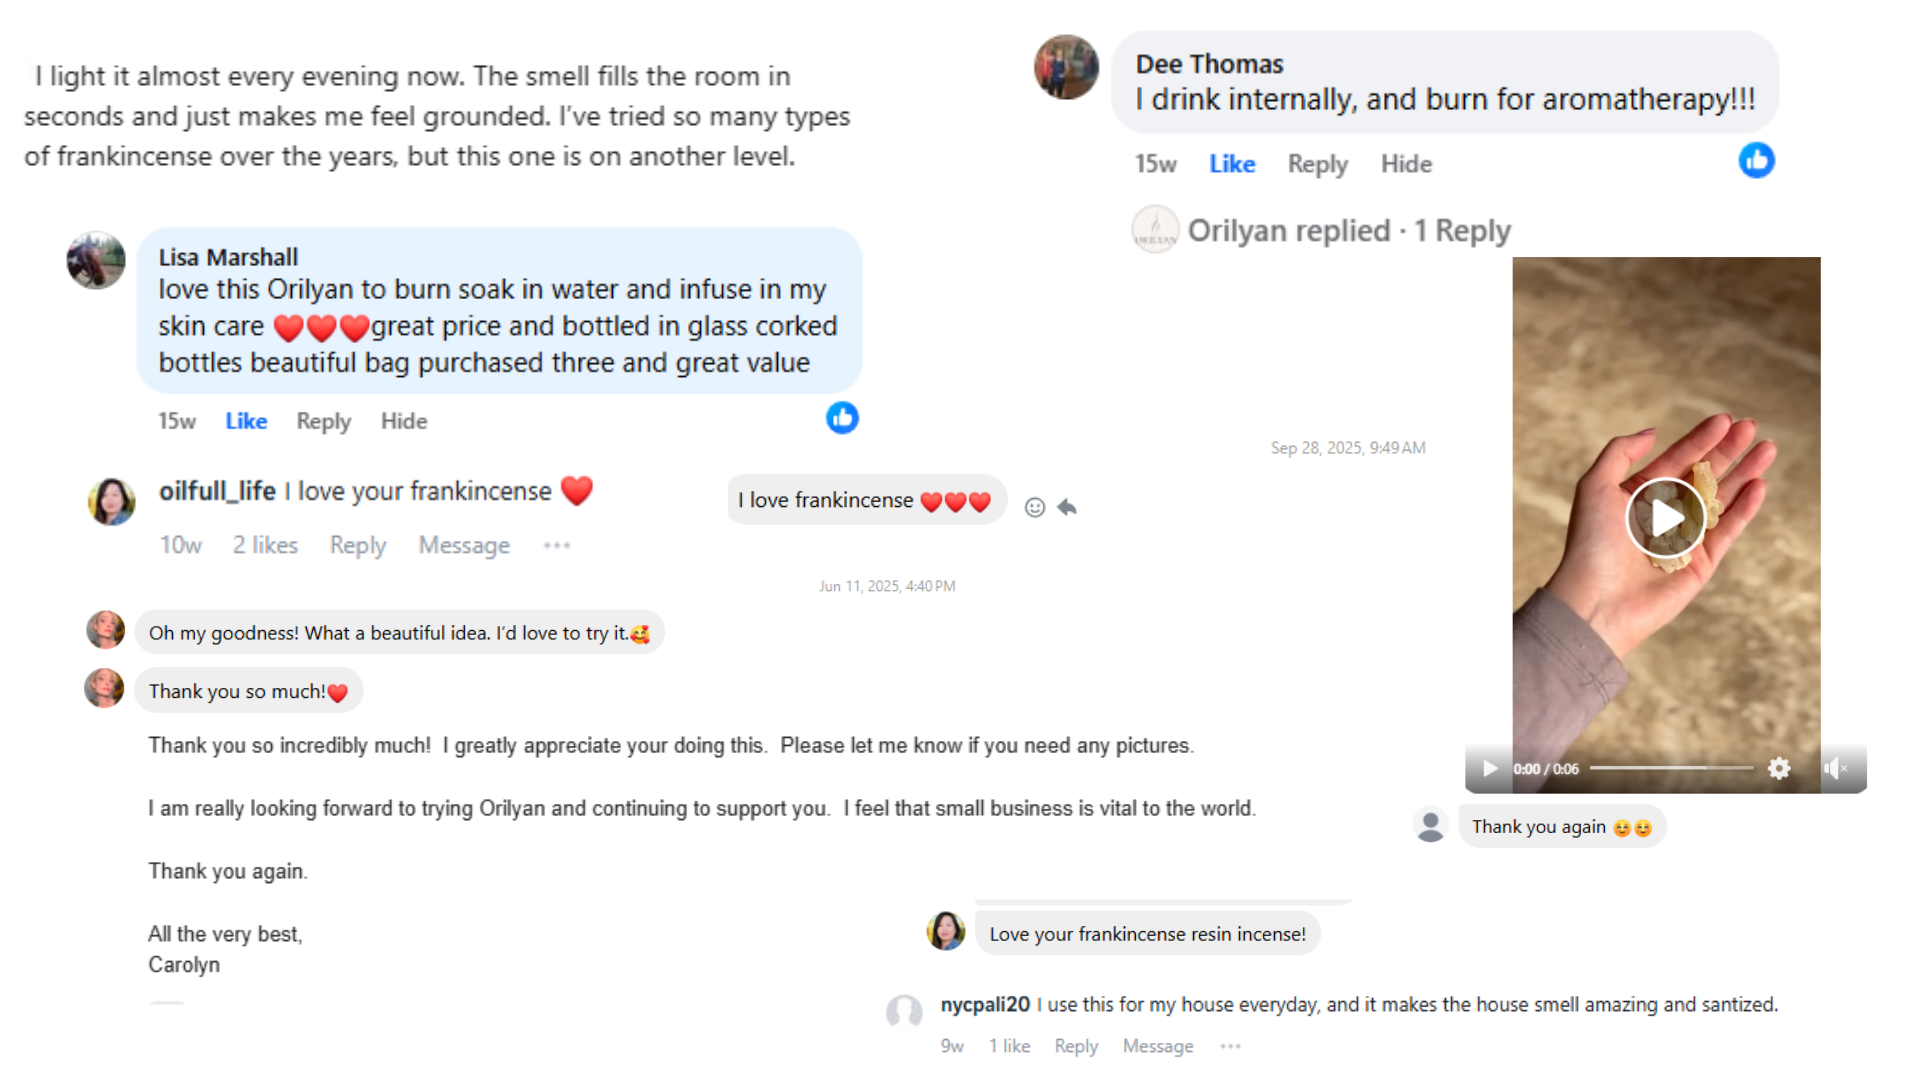The image size is (1920, 1080).
Task: Open video settings gear
Action: click(x=1779, y=768)
